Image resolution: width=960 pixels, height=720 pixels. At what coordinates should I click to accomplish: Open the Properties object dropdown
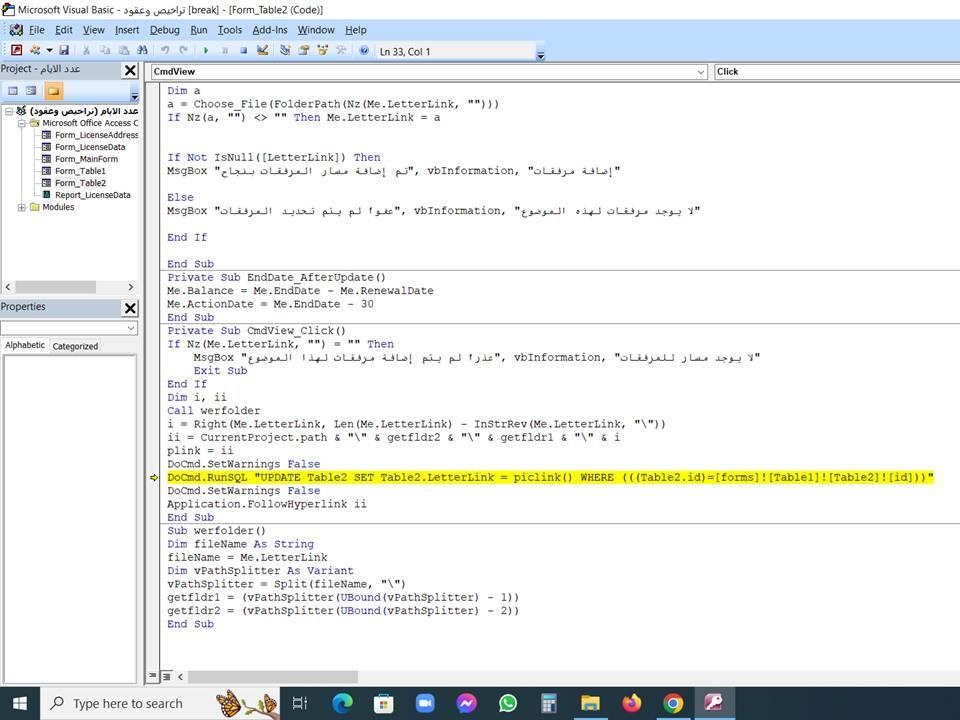tap(130, 328)
